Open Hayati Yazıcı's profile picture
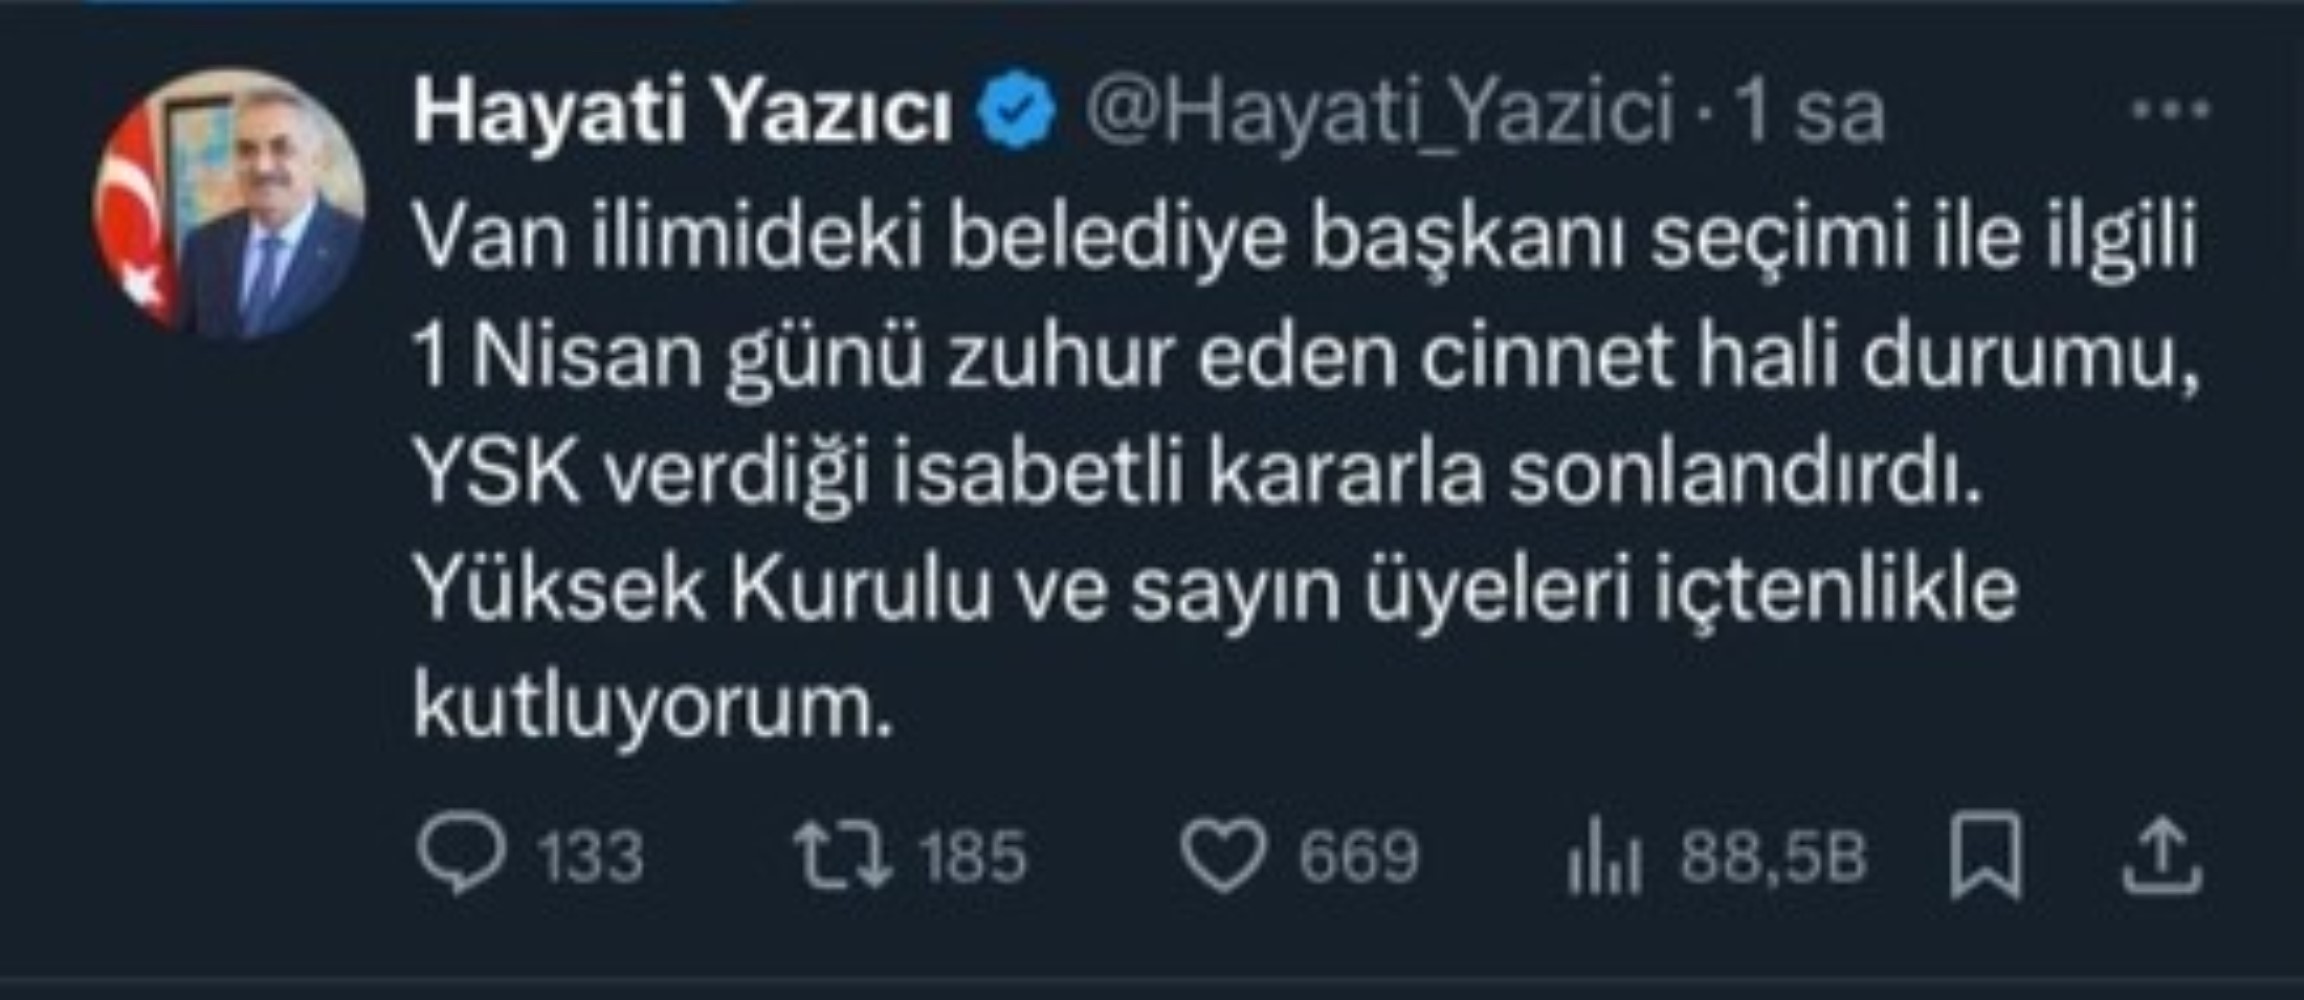The width and height of the screenshot is (2304, 1000). pos(229,203)
